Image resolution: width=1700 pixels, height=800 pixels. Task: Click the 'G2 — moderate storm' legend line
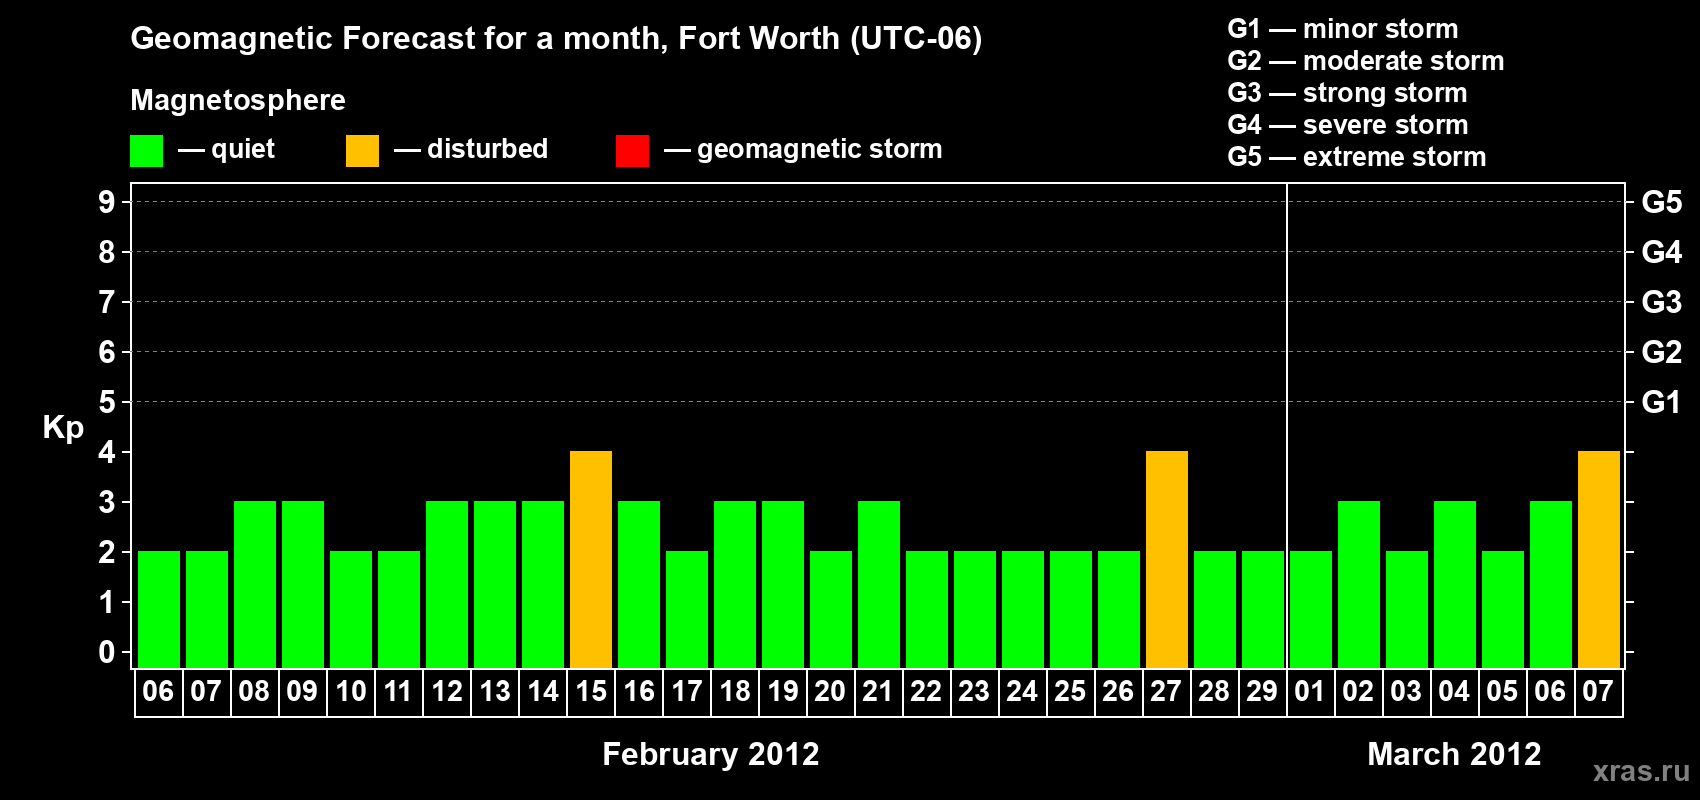[x=1366, y=61]
